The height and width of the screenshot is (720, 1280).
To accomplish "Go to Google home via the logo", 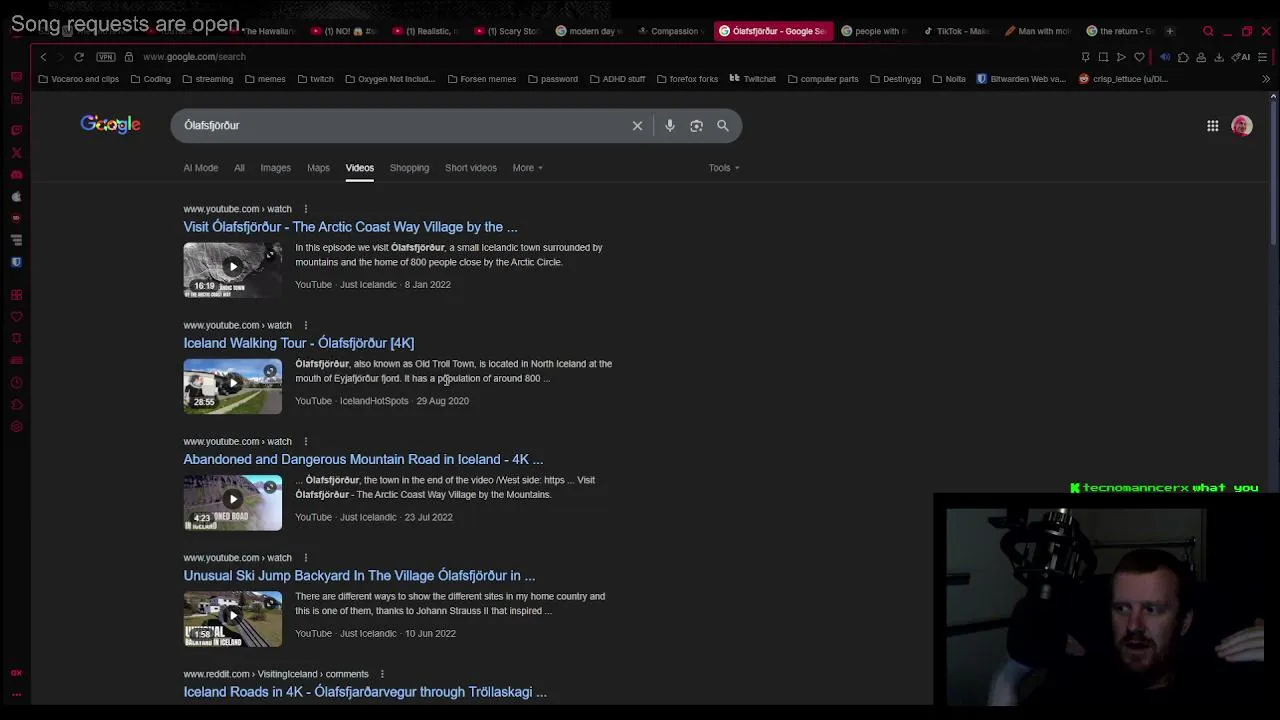I will coord(111,124).
